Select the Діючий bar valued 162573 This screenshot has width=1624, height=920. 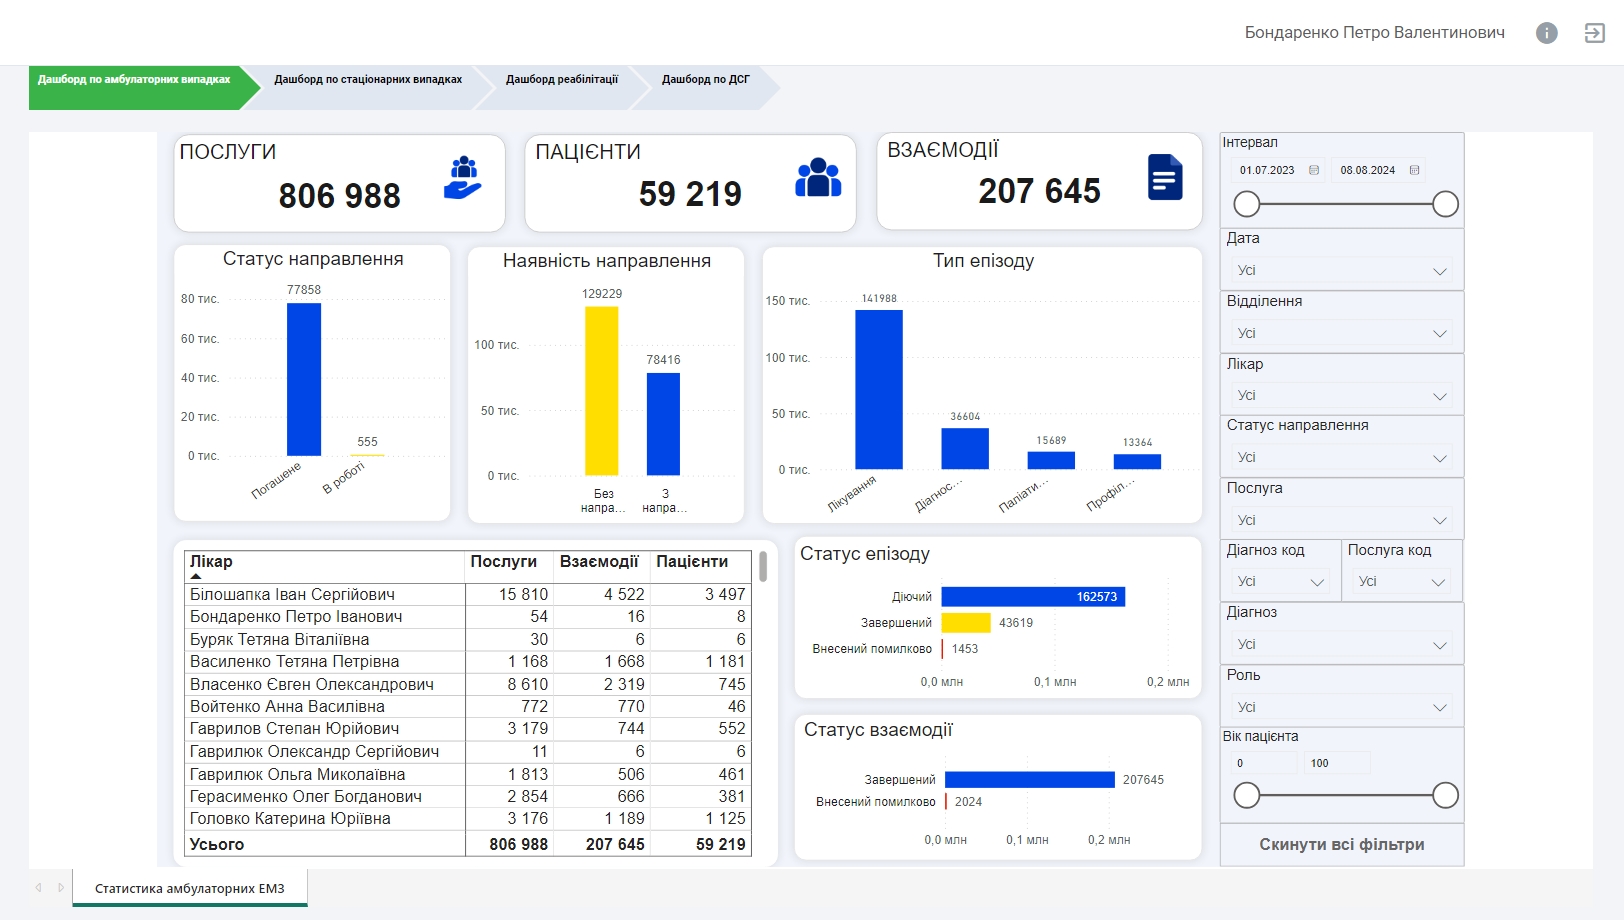(1033, 597)
